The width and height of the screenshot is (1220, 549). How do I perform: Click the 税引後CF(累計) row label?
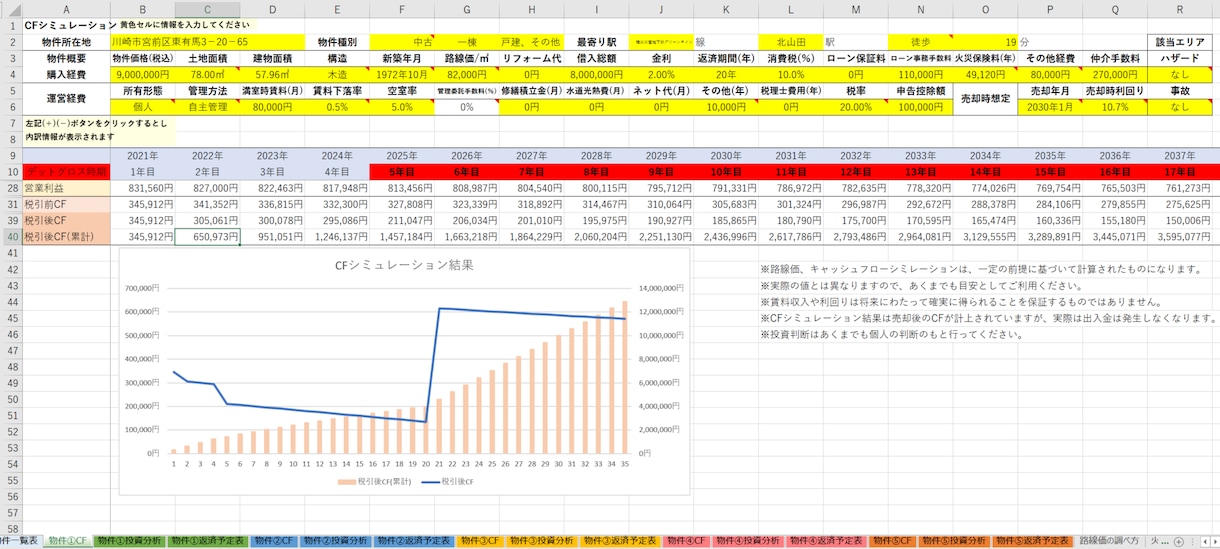[x=66, y=237]
